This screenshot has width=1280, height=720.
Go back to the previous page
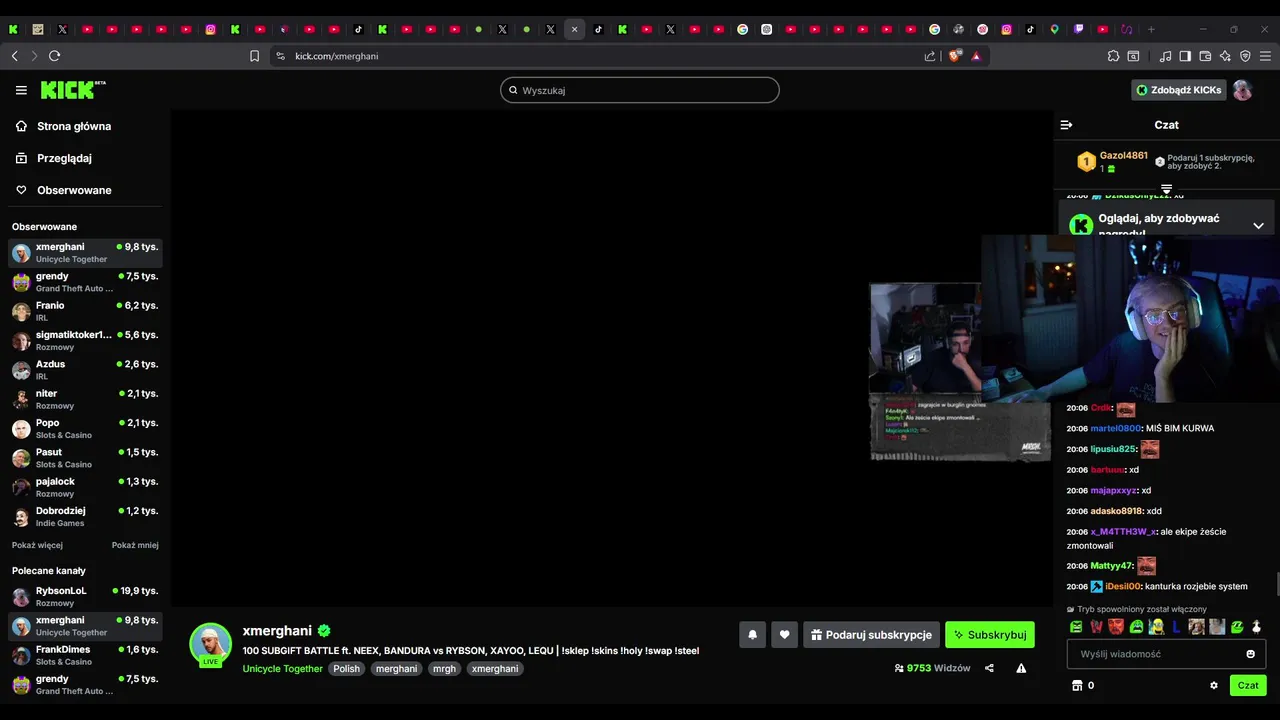tap(14, 56)
